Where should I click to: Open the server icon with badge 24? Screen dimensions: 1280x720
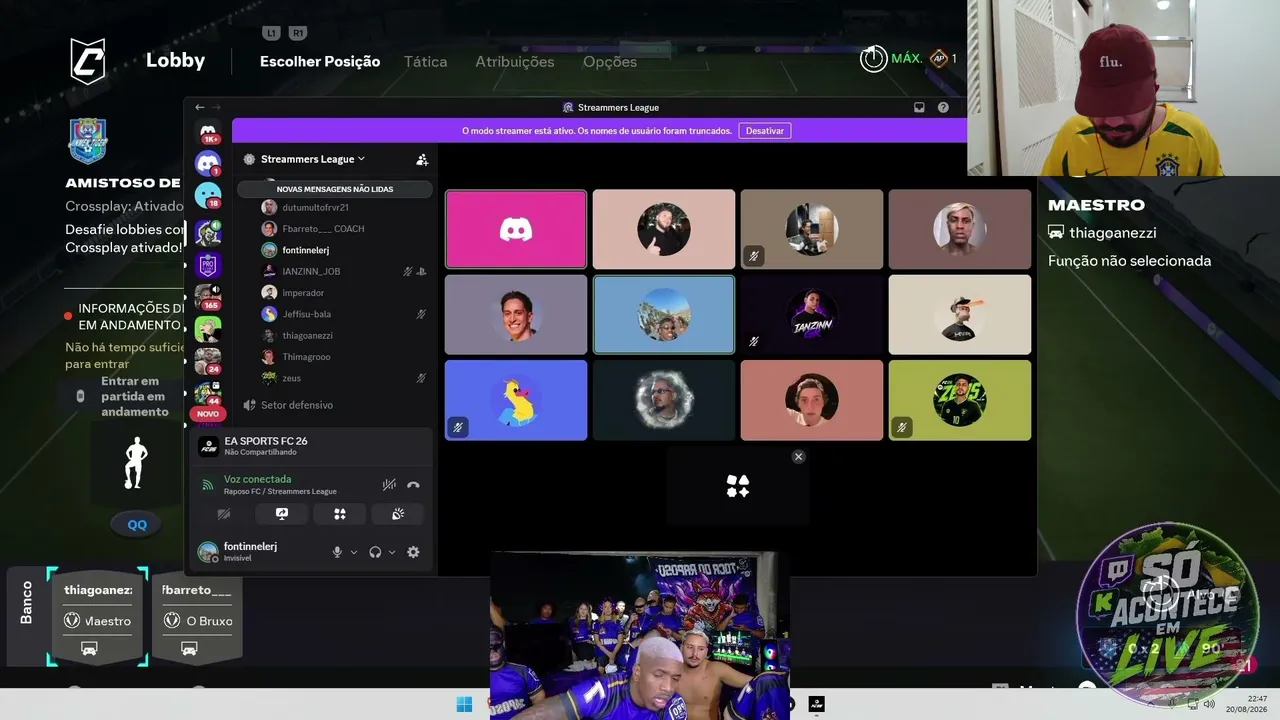pyautogui.click(x=208, y=361)
